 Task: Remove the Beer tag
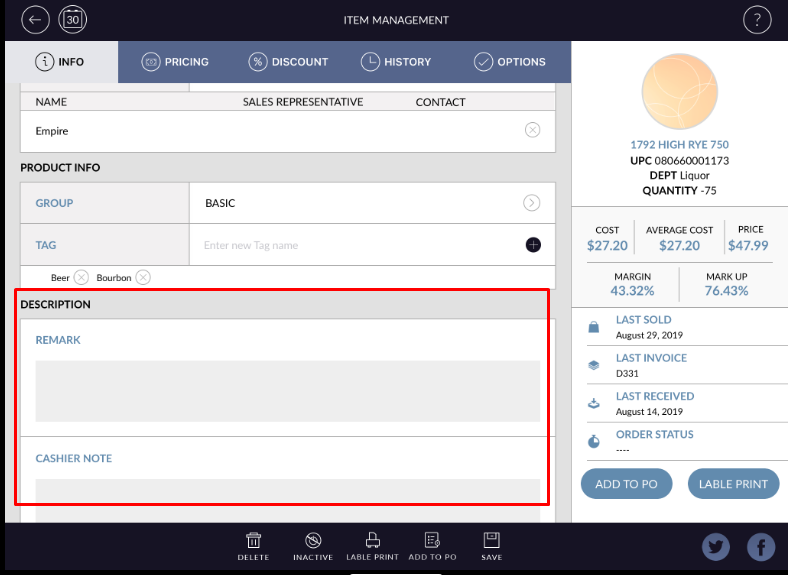coord(81,277)
